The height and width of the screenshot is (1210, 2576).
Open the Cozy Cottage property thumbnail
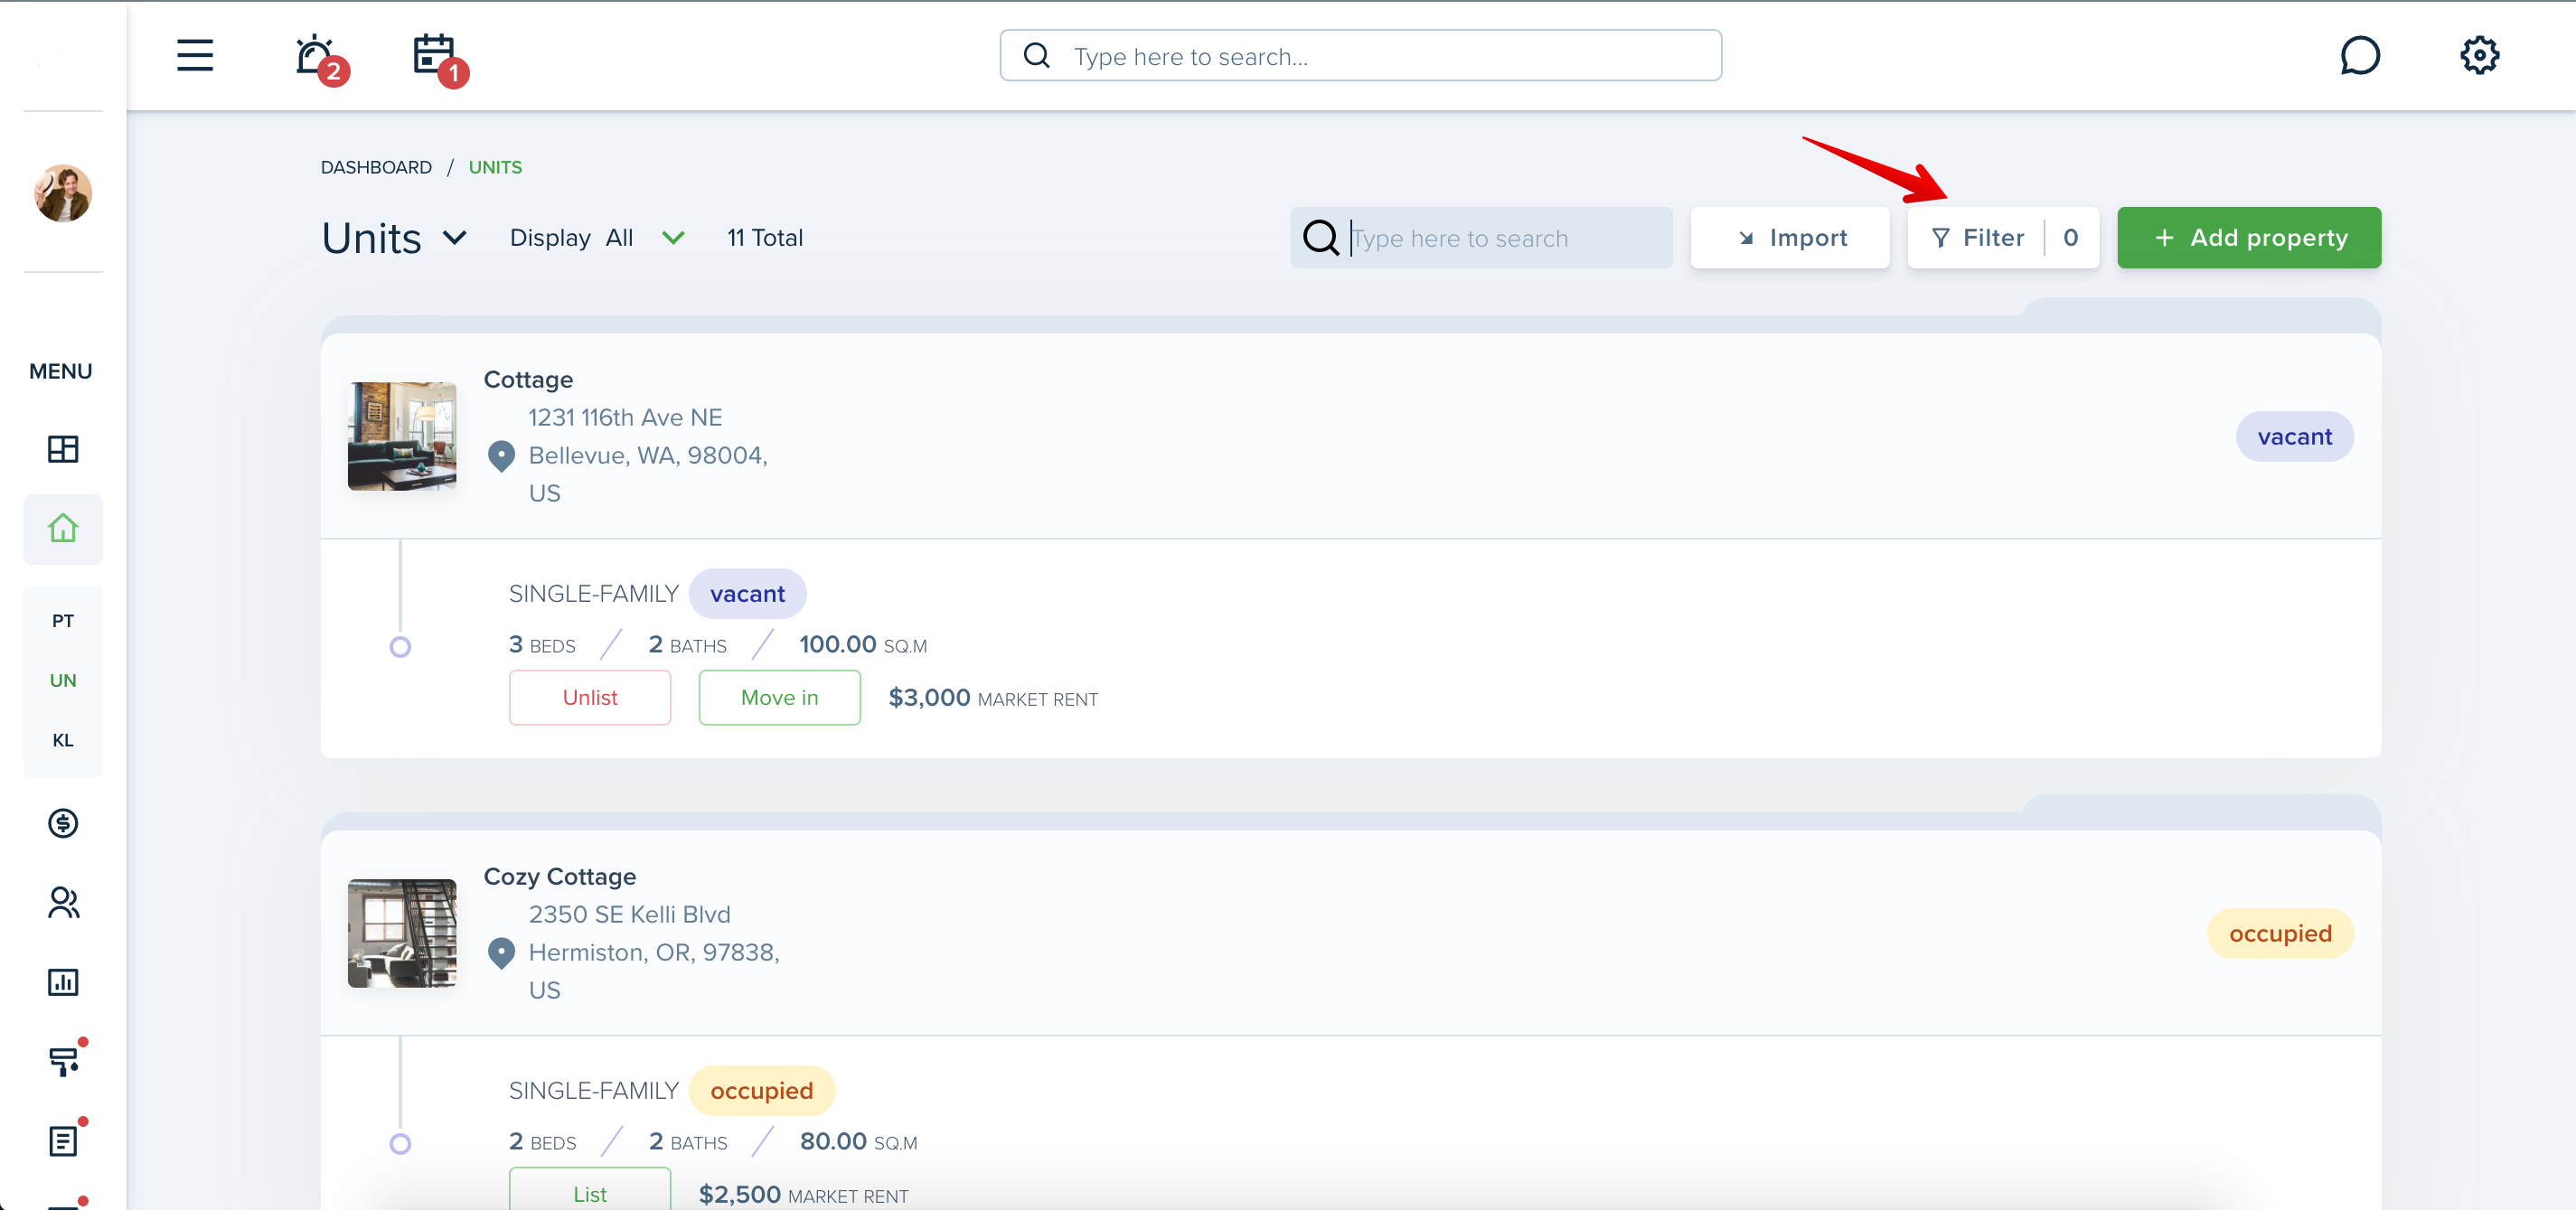[402, 933]
